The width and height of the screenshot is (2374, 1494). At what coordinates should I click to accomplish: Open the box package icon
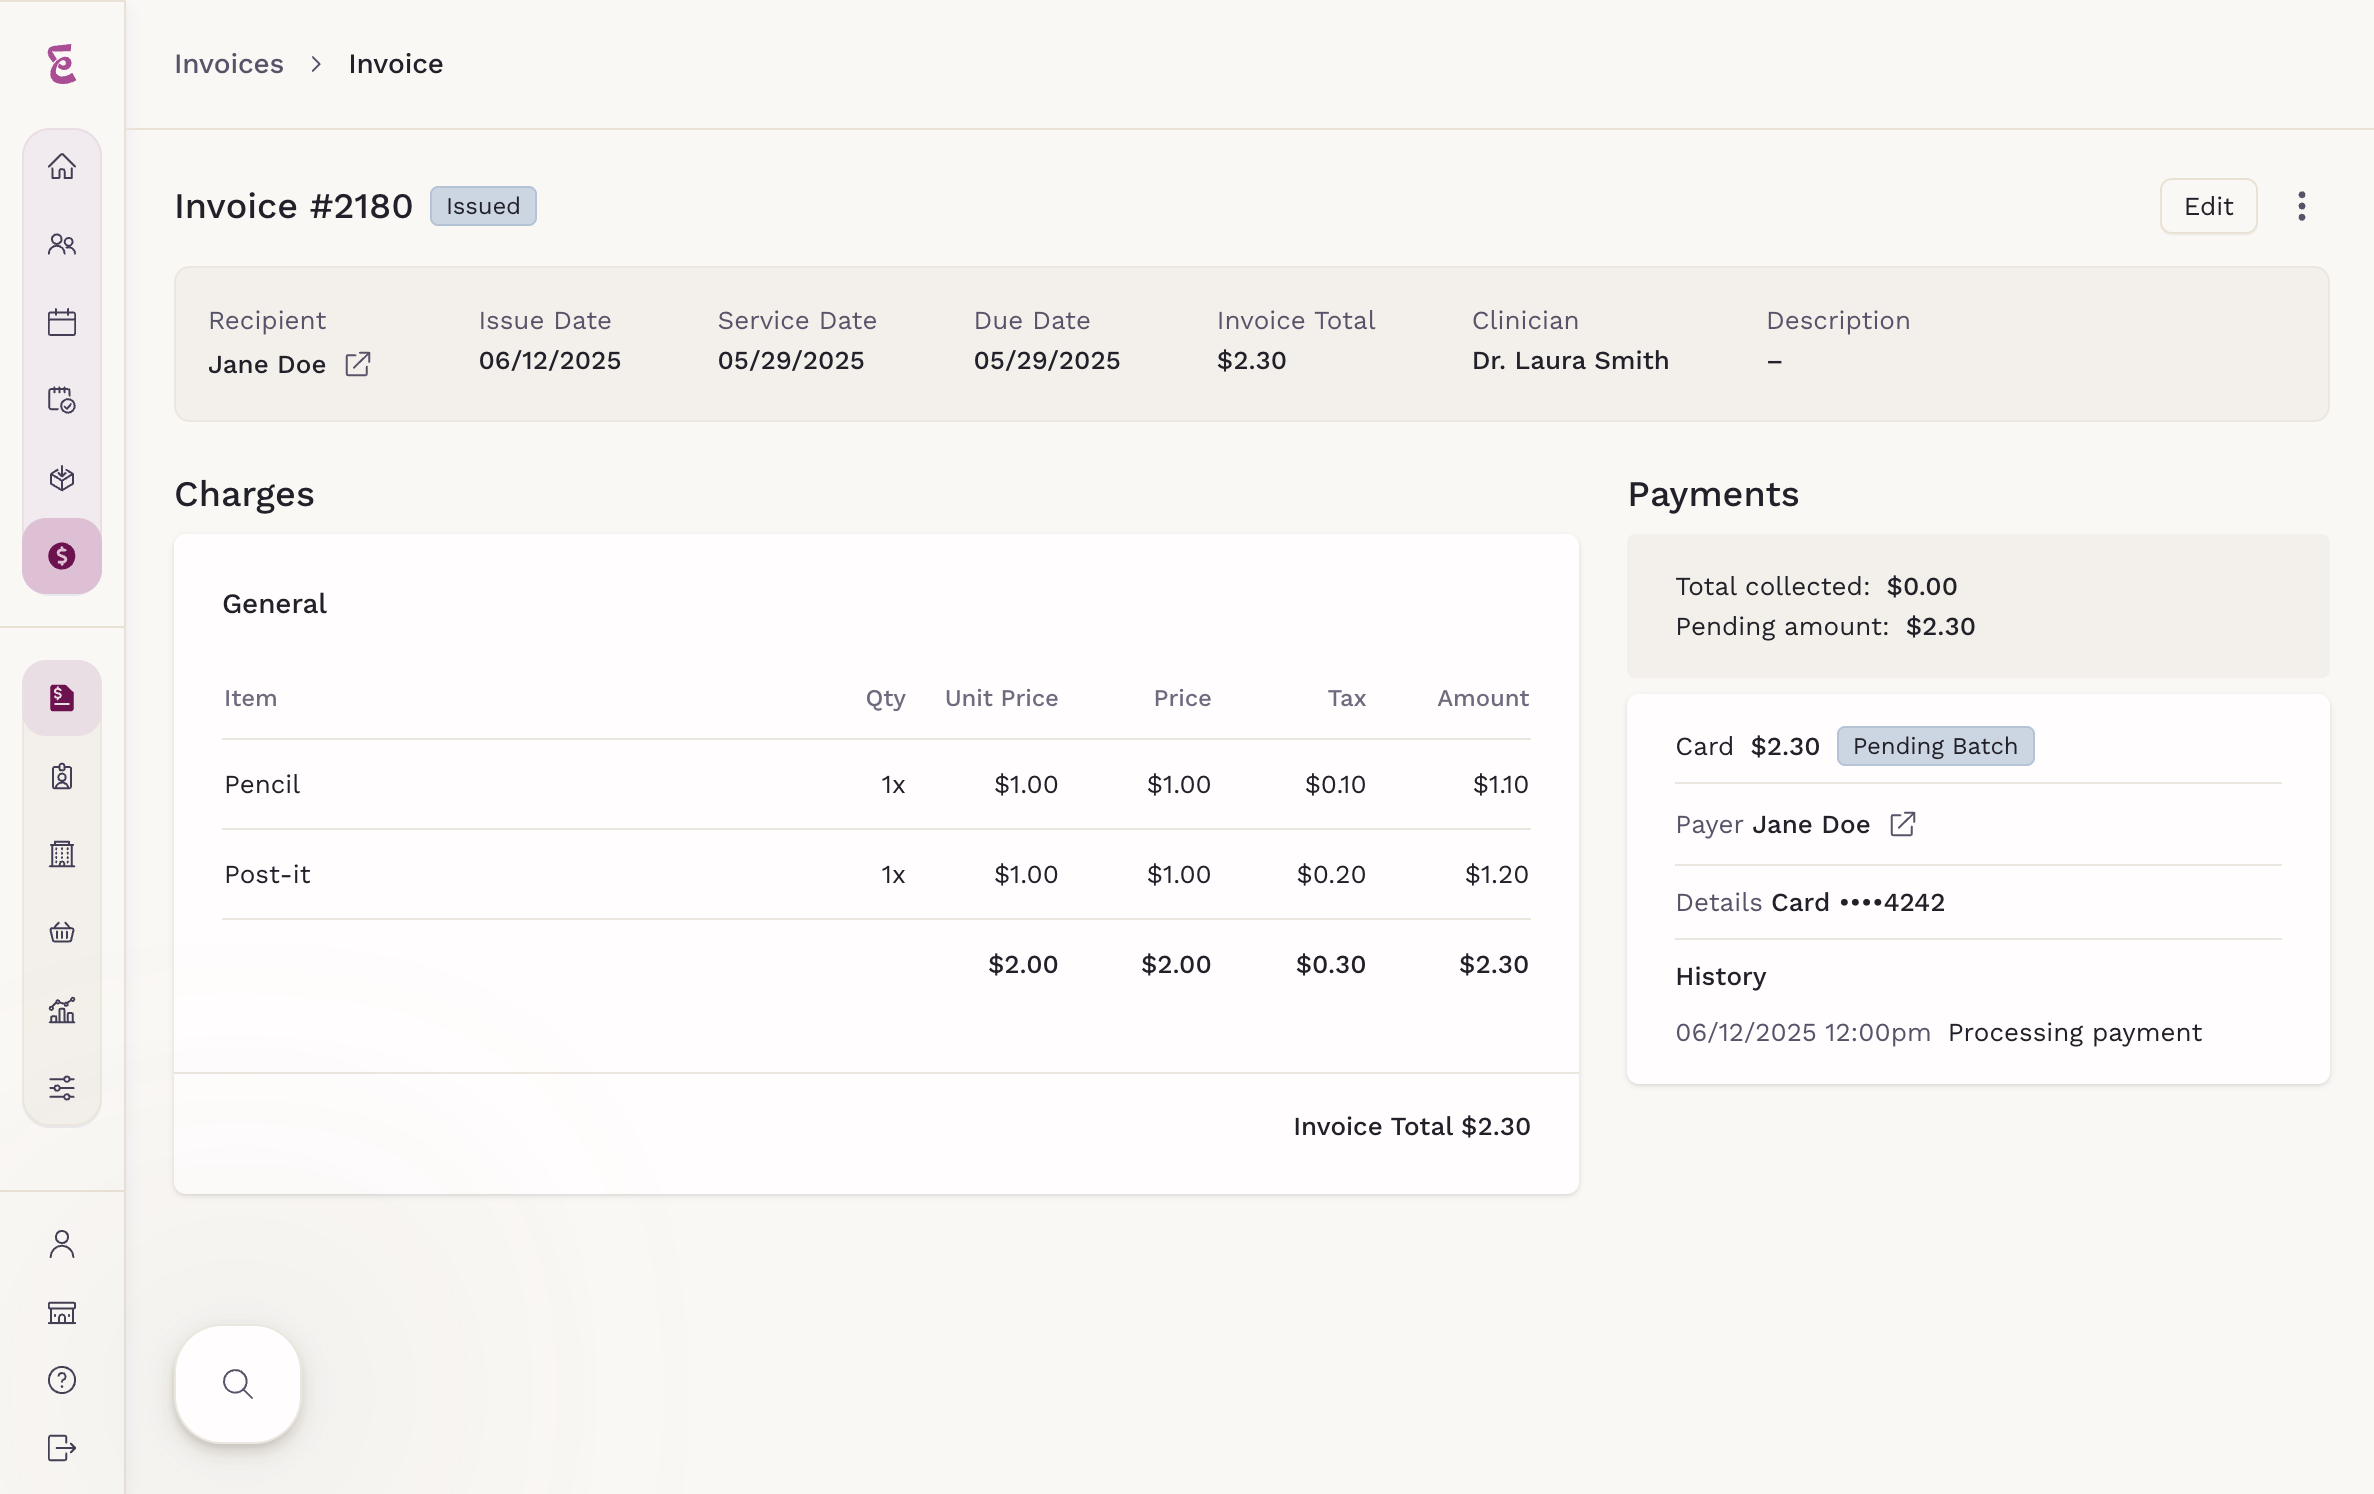tap(62, 478)
